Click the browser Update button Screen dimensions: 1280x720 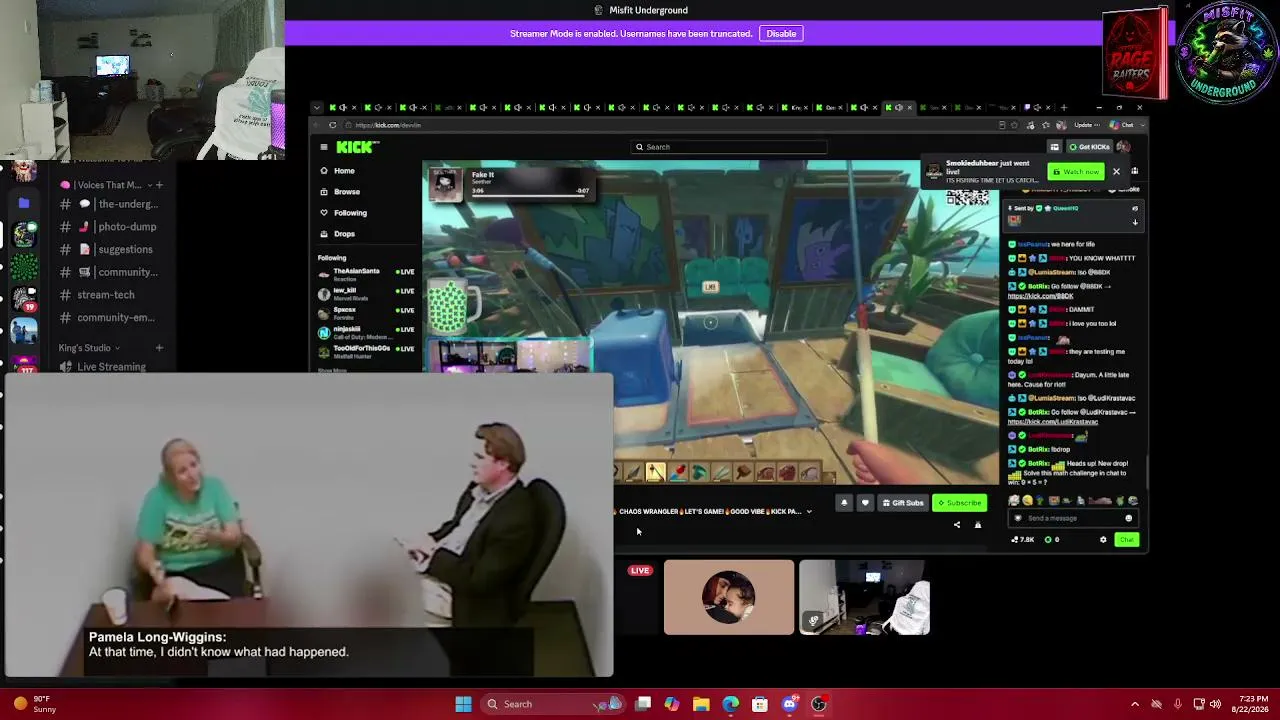click(1088, 125)
